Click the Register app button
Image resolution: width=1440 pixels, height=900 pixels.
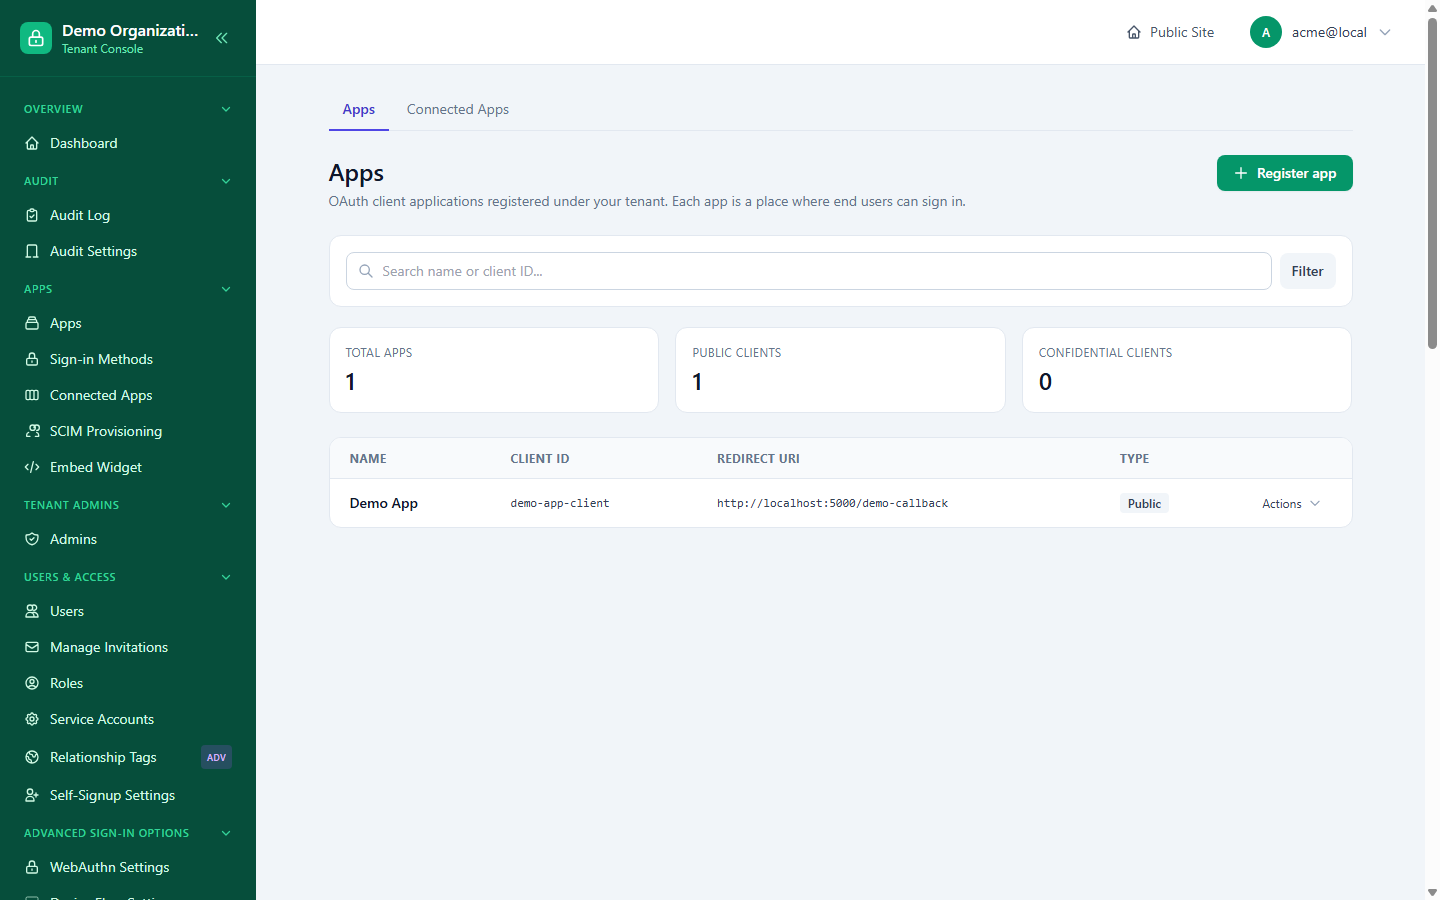pyautogui.click(x=1285, y=173)
